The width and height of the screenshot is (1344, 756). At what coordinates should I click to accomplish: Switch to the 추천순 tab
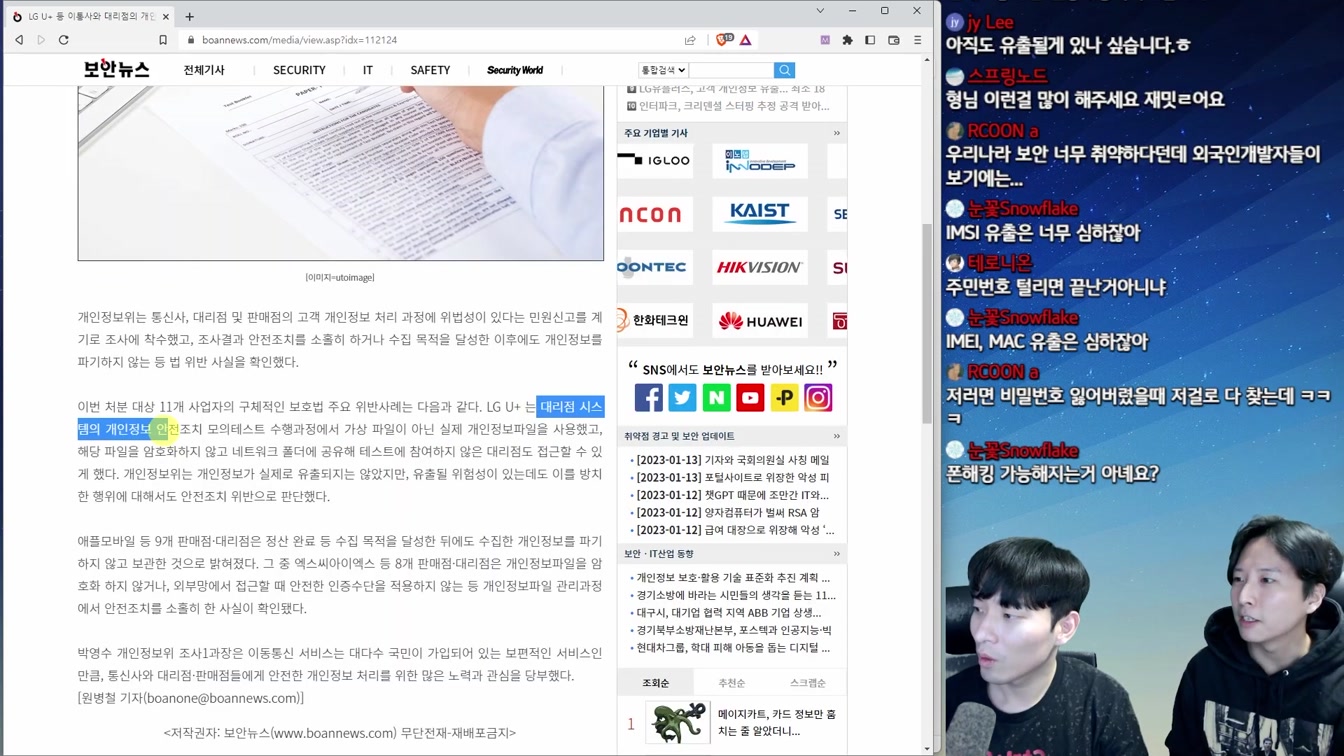pos(732,683)
